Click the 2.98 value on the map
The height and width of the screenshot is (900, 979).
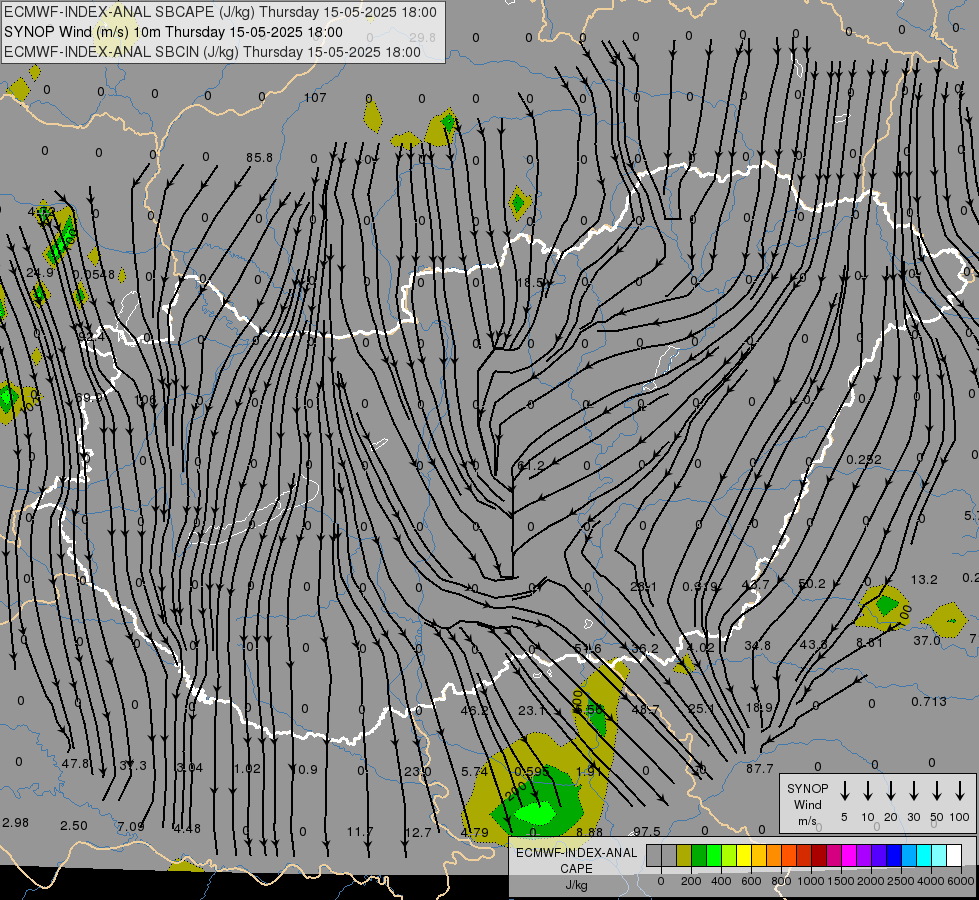(x=16, y=823)
